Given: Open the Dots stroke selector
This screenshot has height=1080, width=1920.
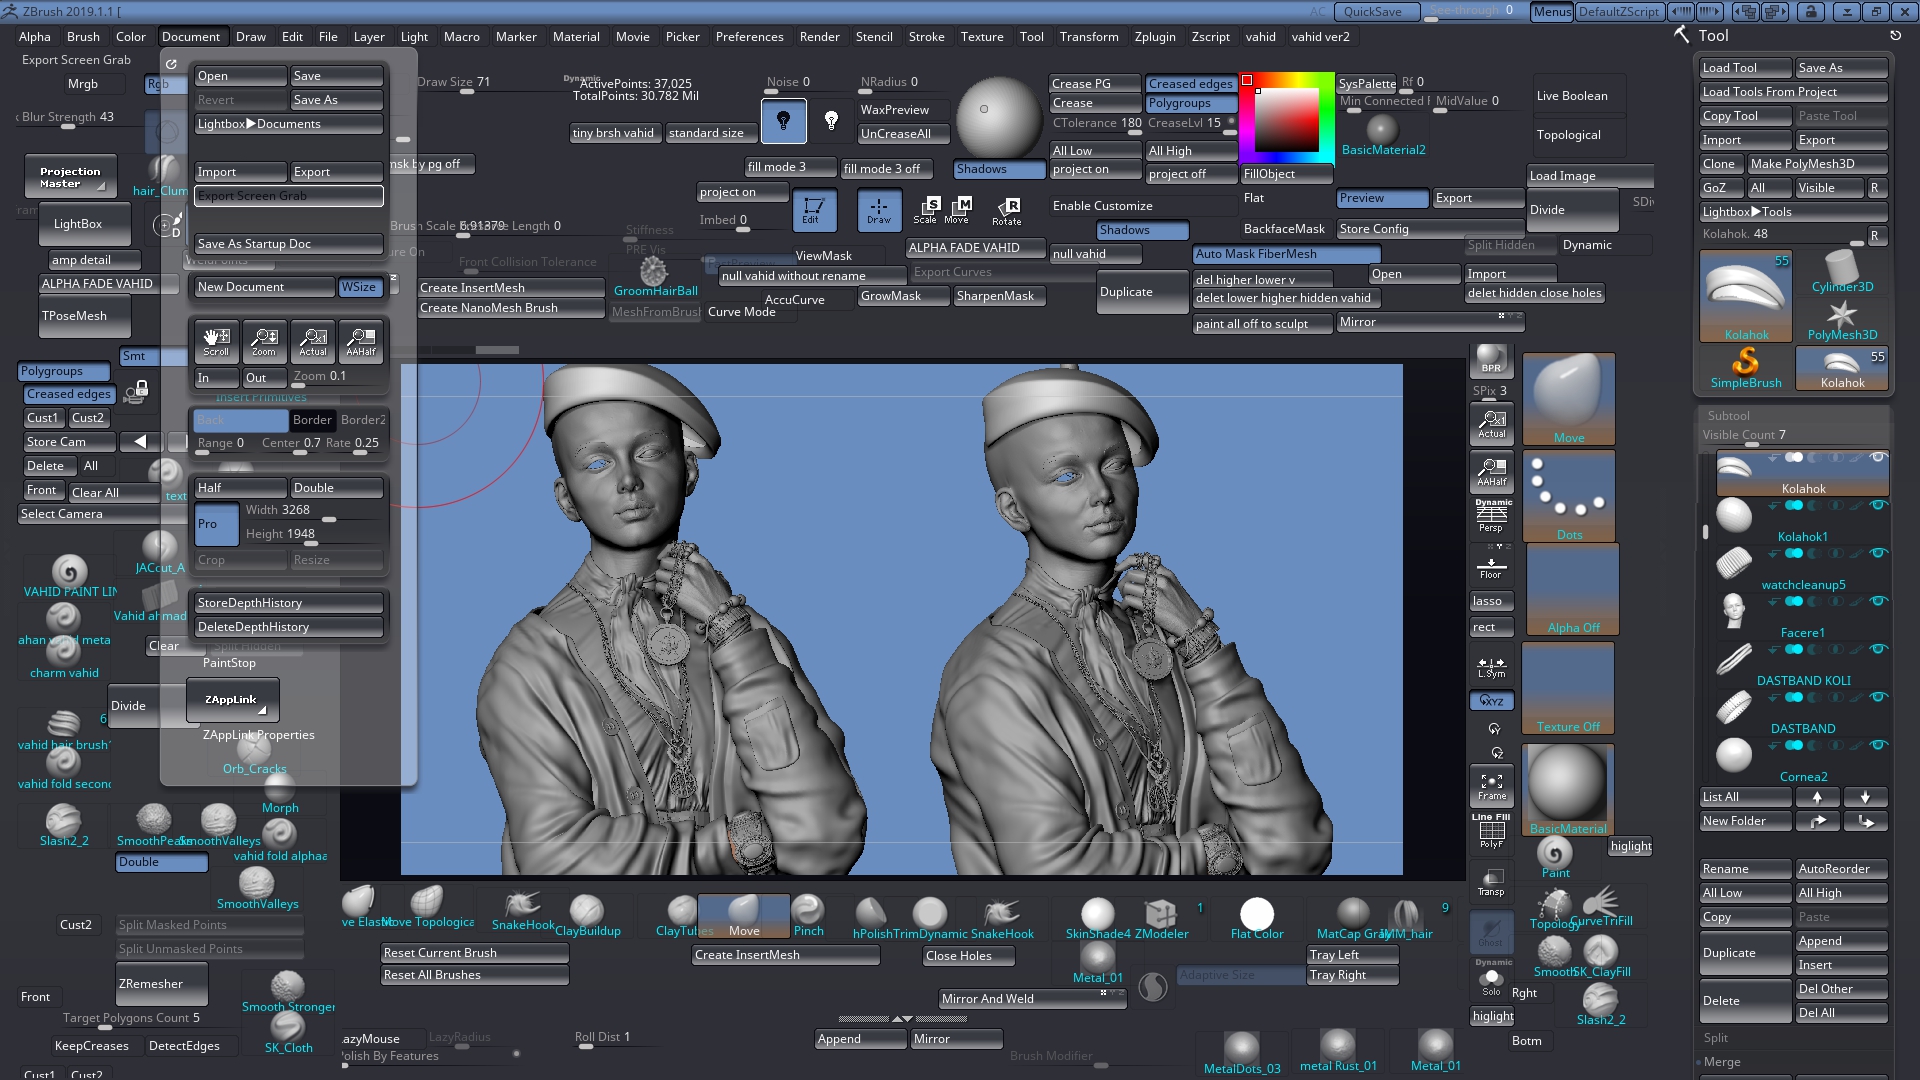Looking at the screenshot, I should click(x=1568, y=496).
